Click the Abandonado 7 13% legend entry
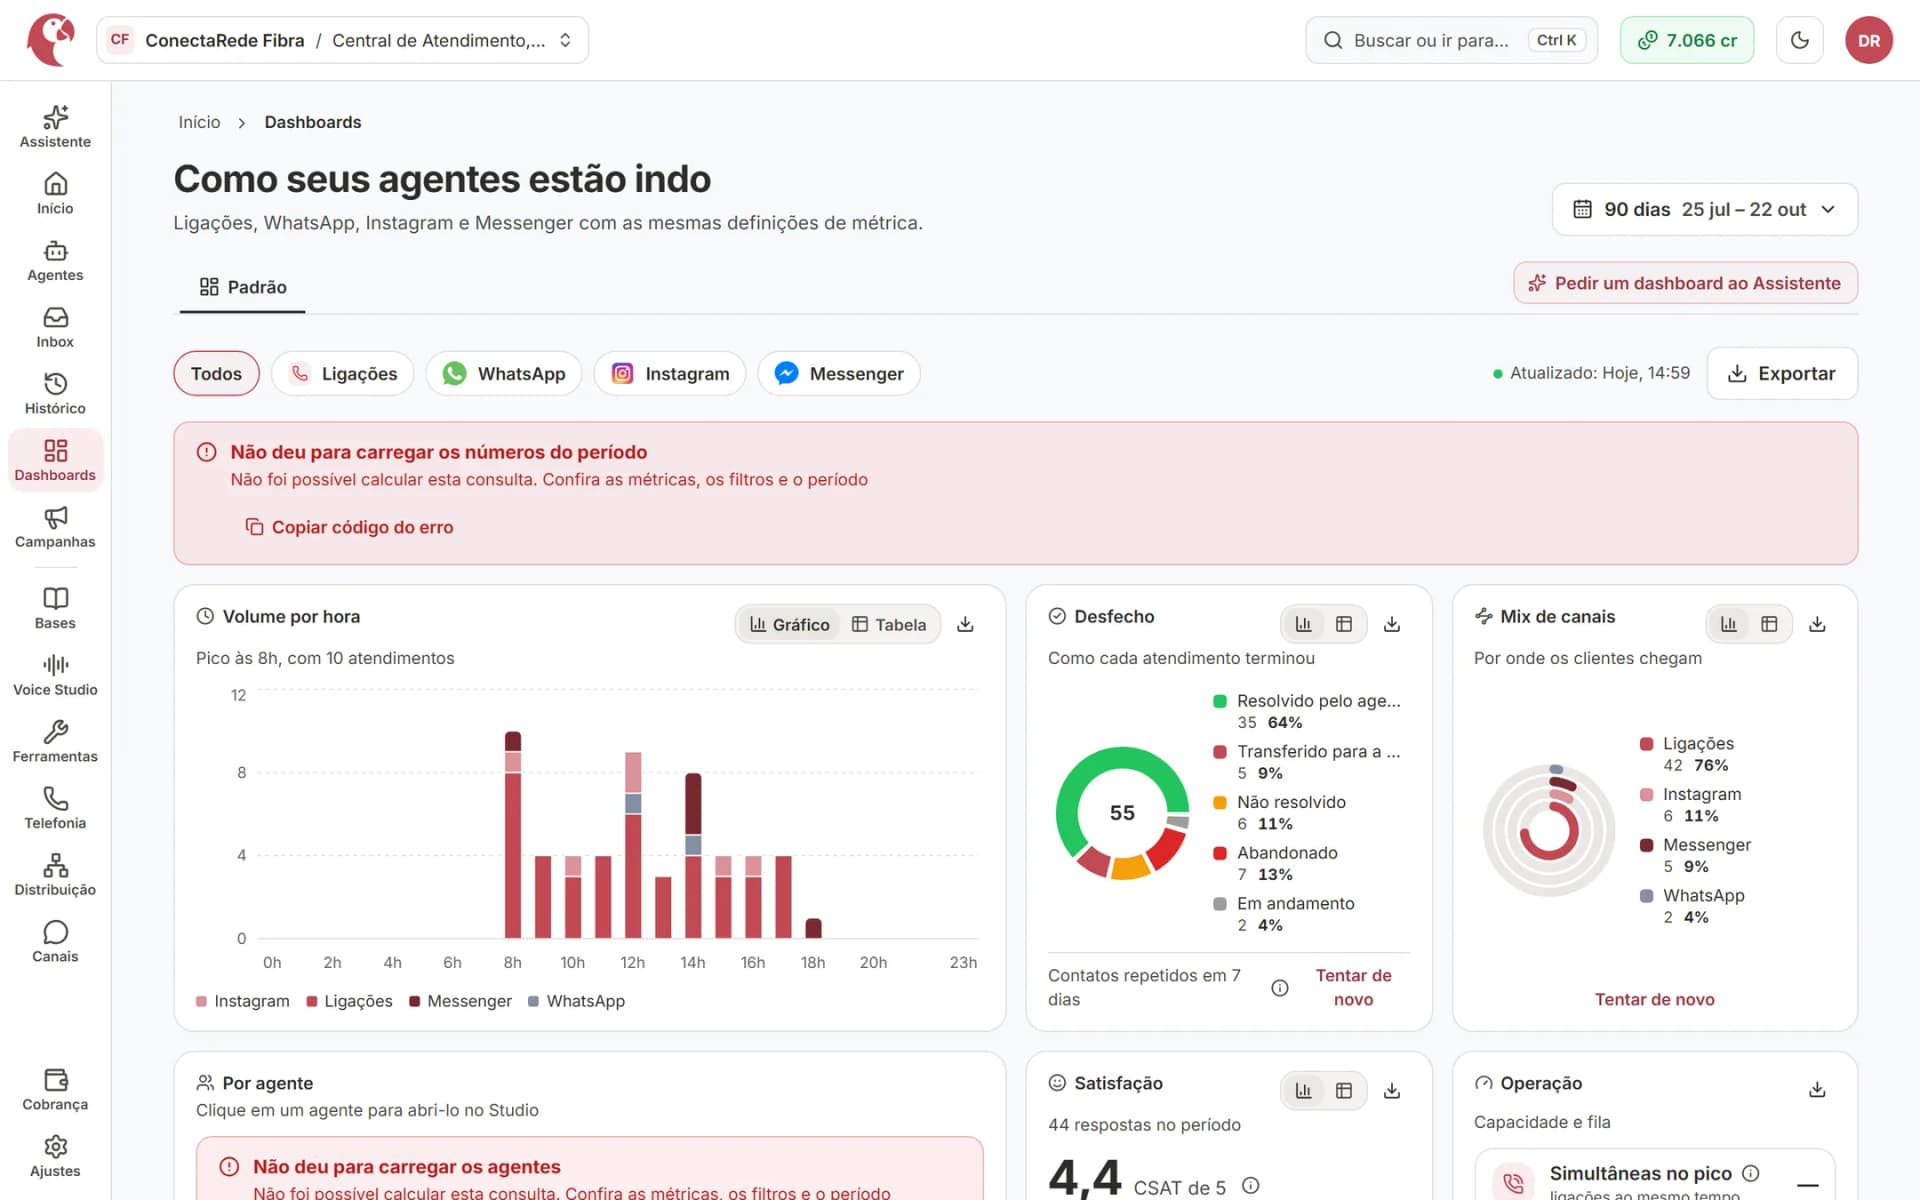This screenshot has height=1200, width=1920. 1275,863
